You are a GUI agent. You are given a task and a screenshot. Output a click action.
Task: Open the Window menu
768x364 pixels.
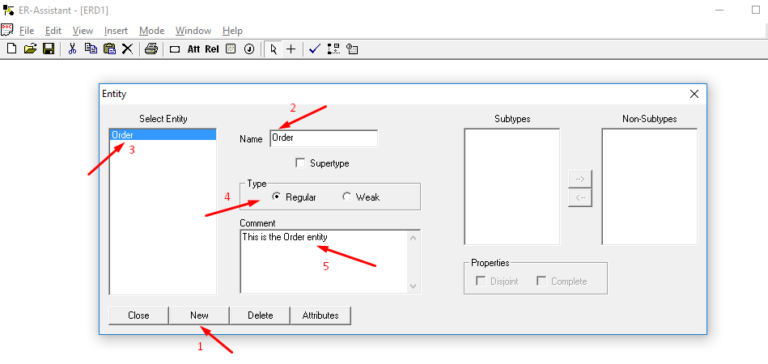(x=193, y=30)
